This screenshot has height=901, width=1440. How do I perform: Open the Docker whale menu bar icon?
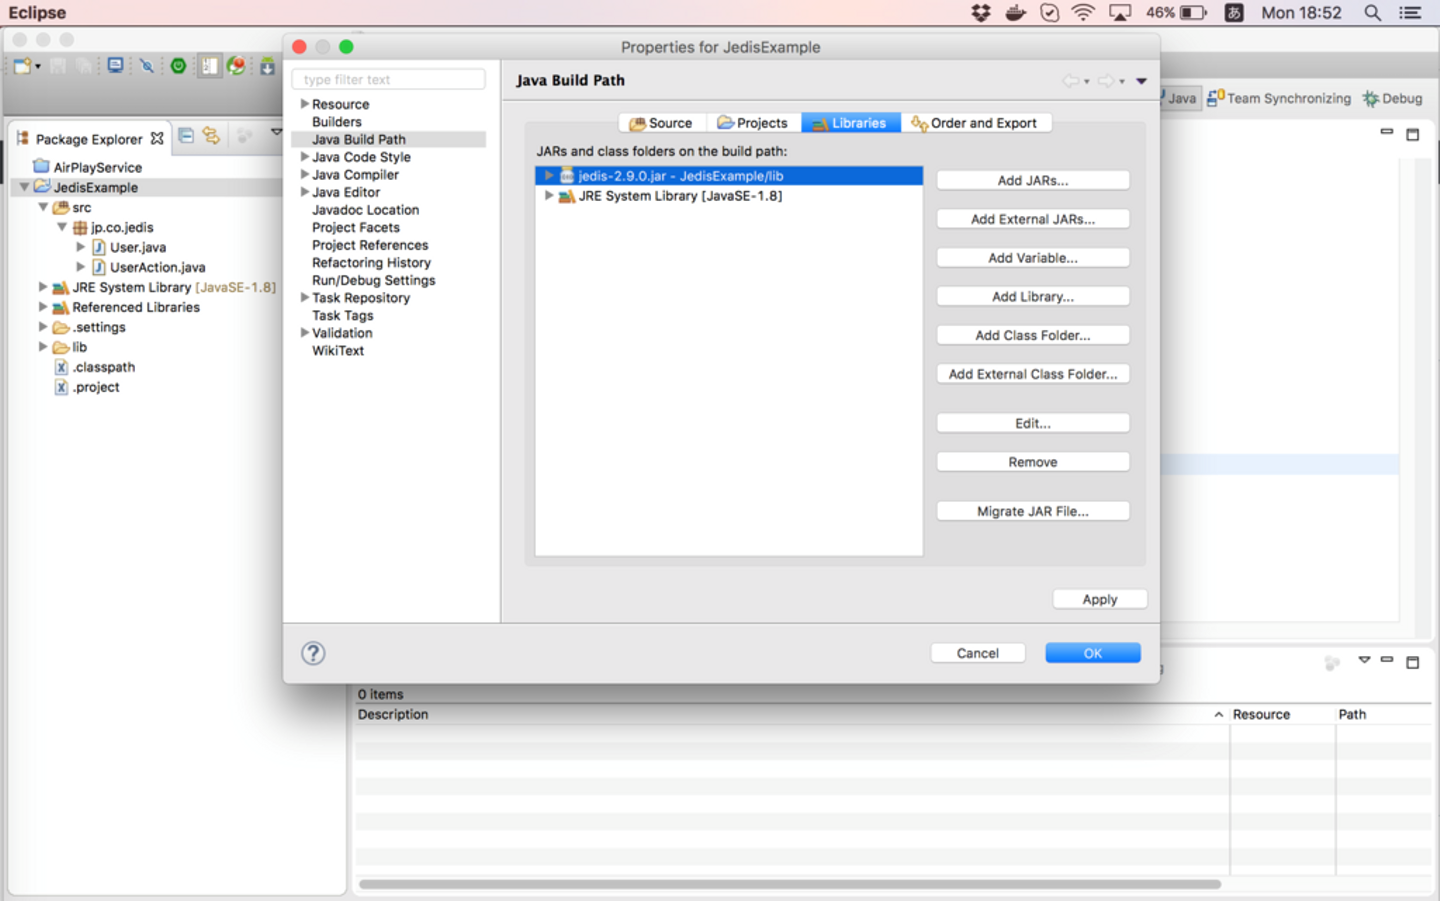pos(1015,13)
